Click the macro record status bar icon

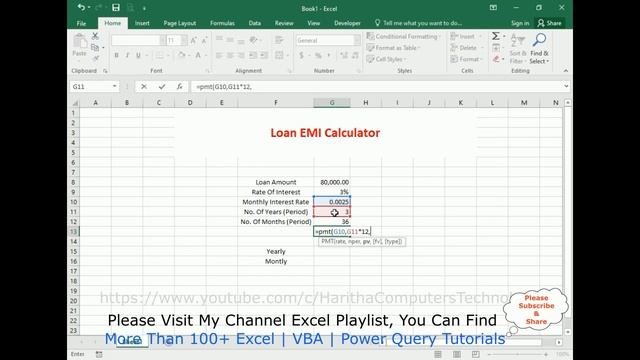pos(99,354)
